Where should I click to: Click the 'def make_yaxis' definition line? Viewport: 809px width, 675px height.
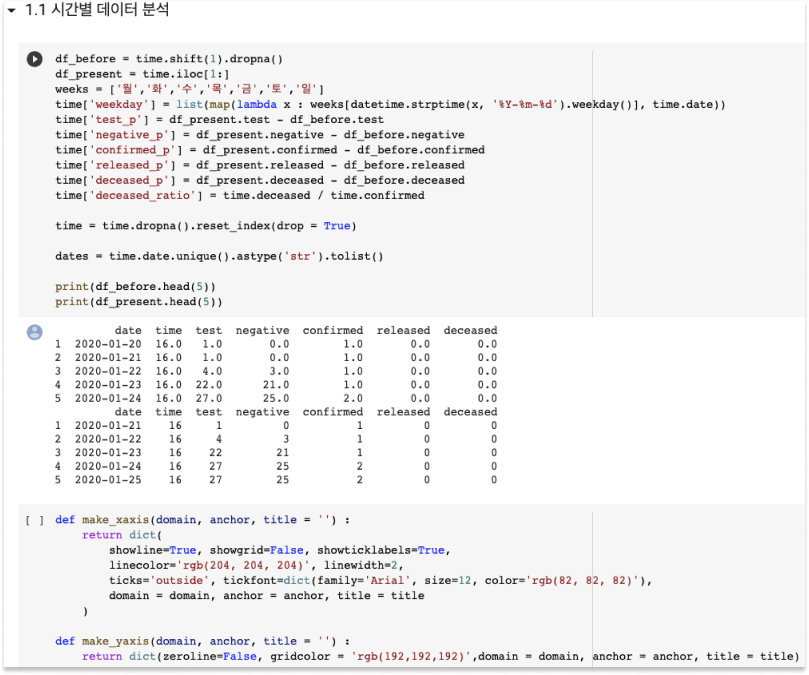pos(202,641)
